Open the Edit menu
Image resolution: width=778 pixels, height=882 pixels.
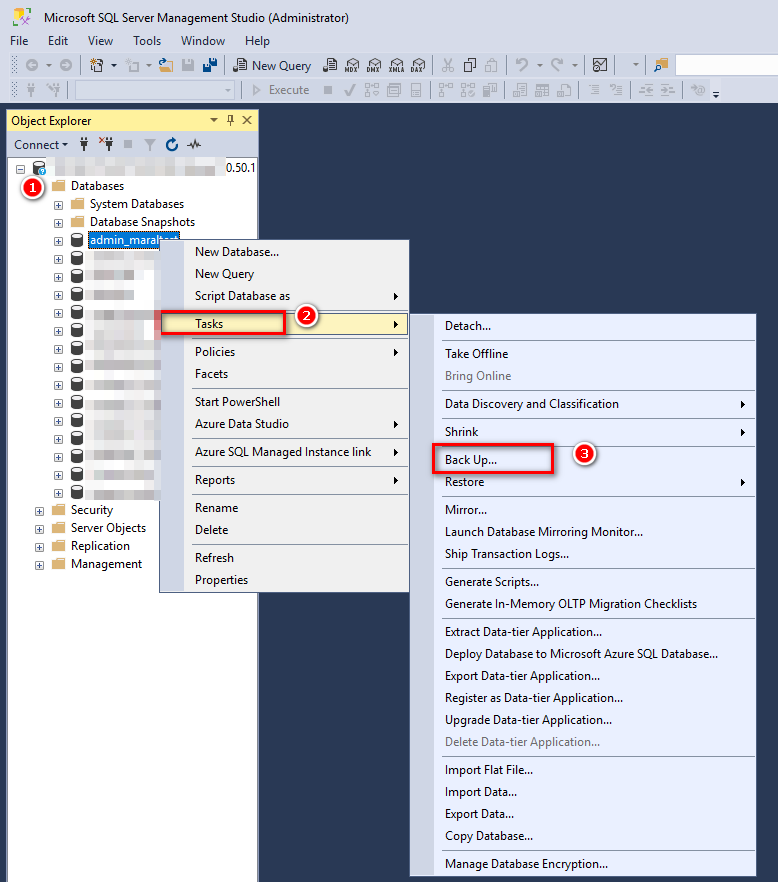[58, 41]
